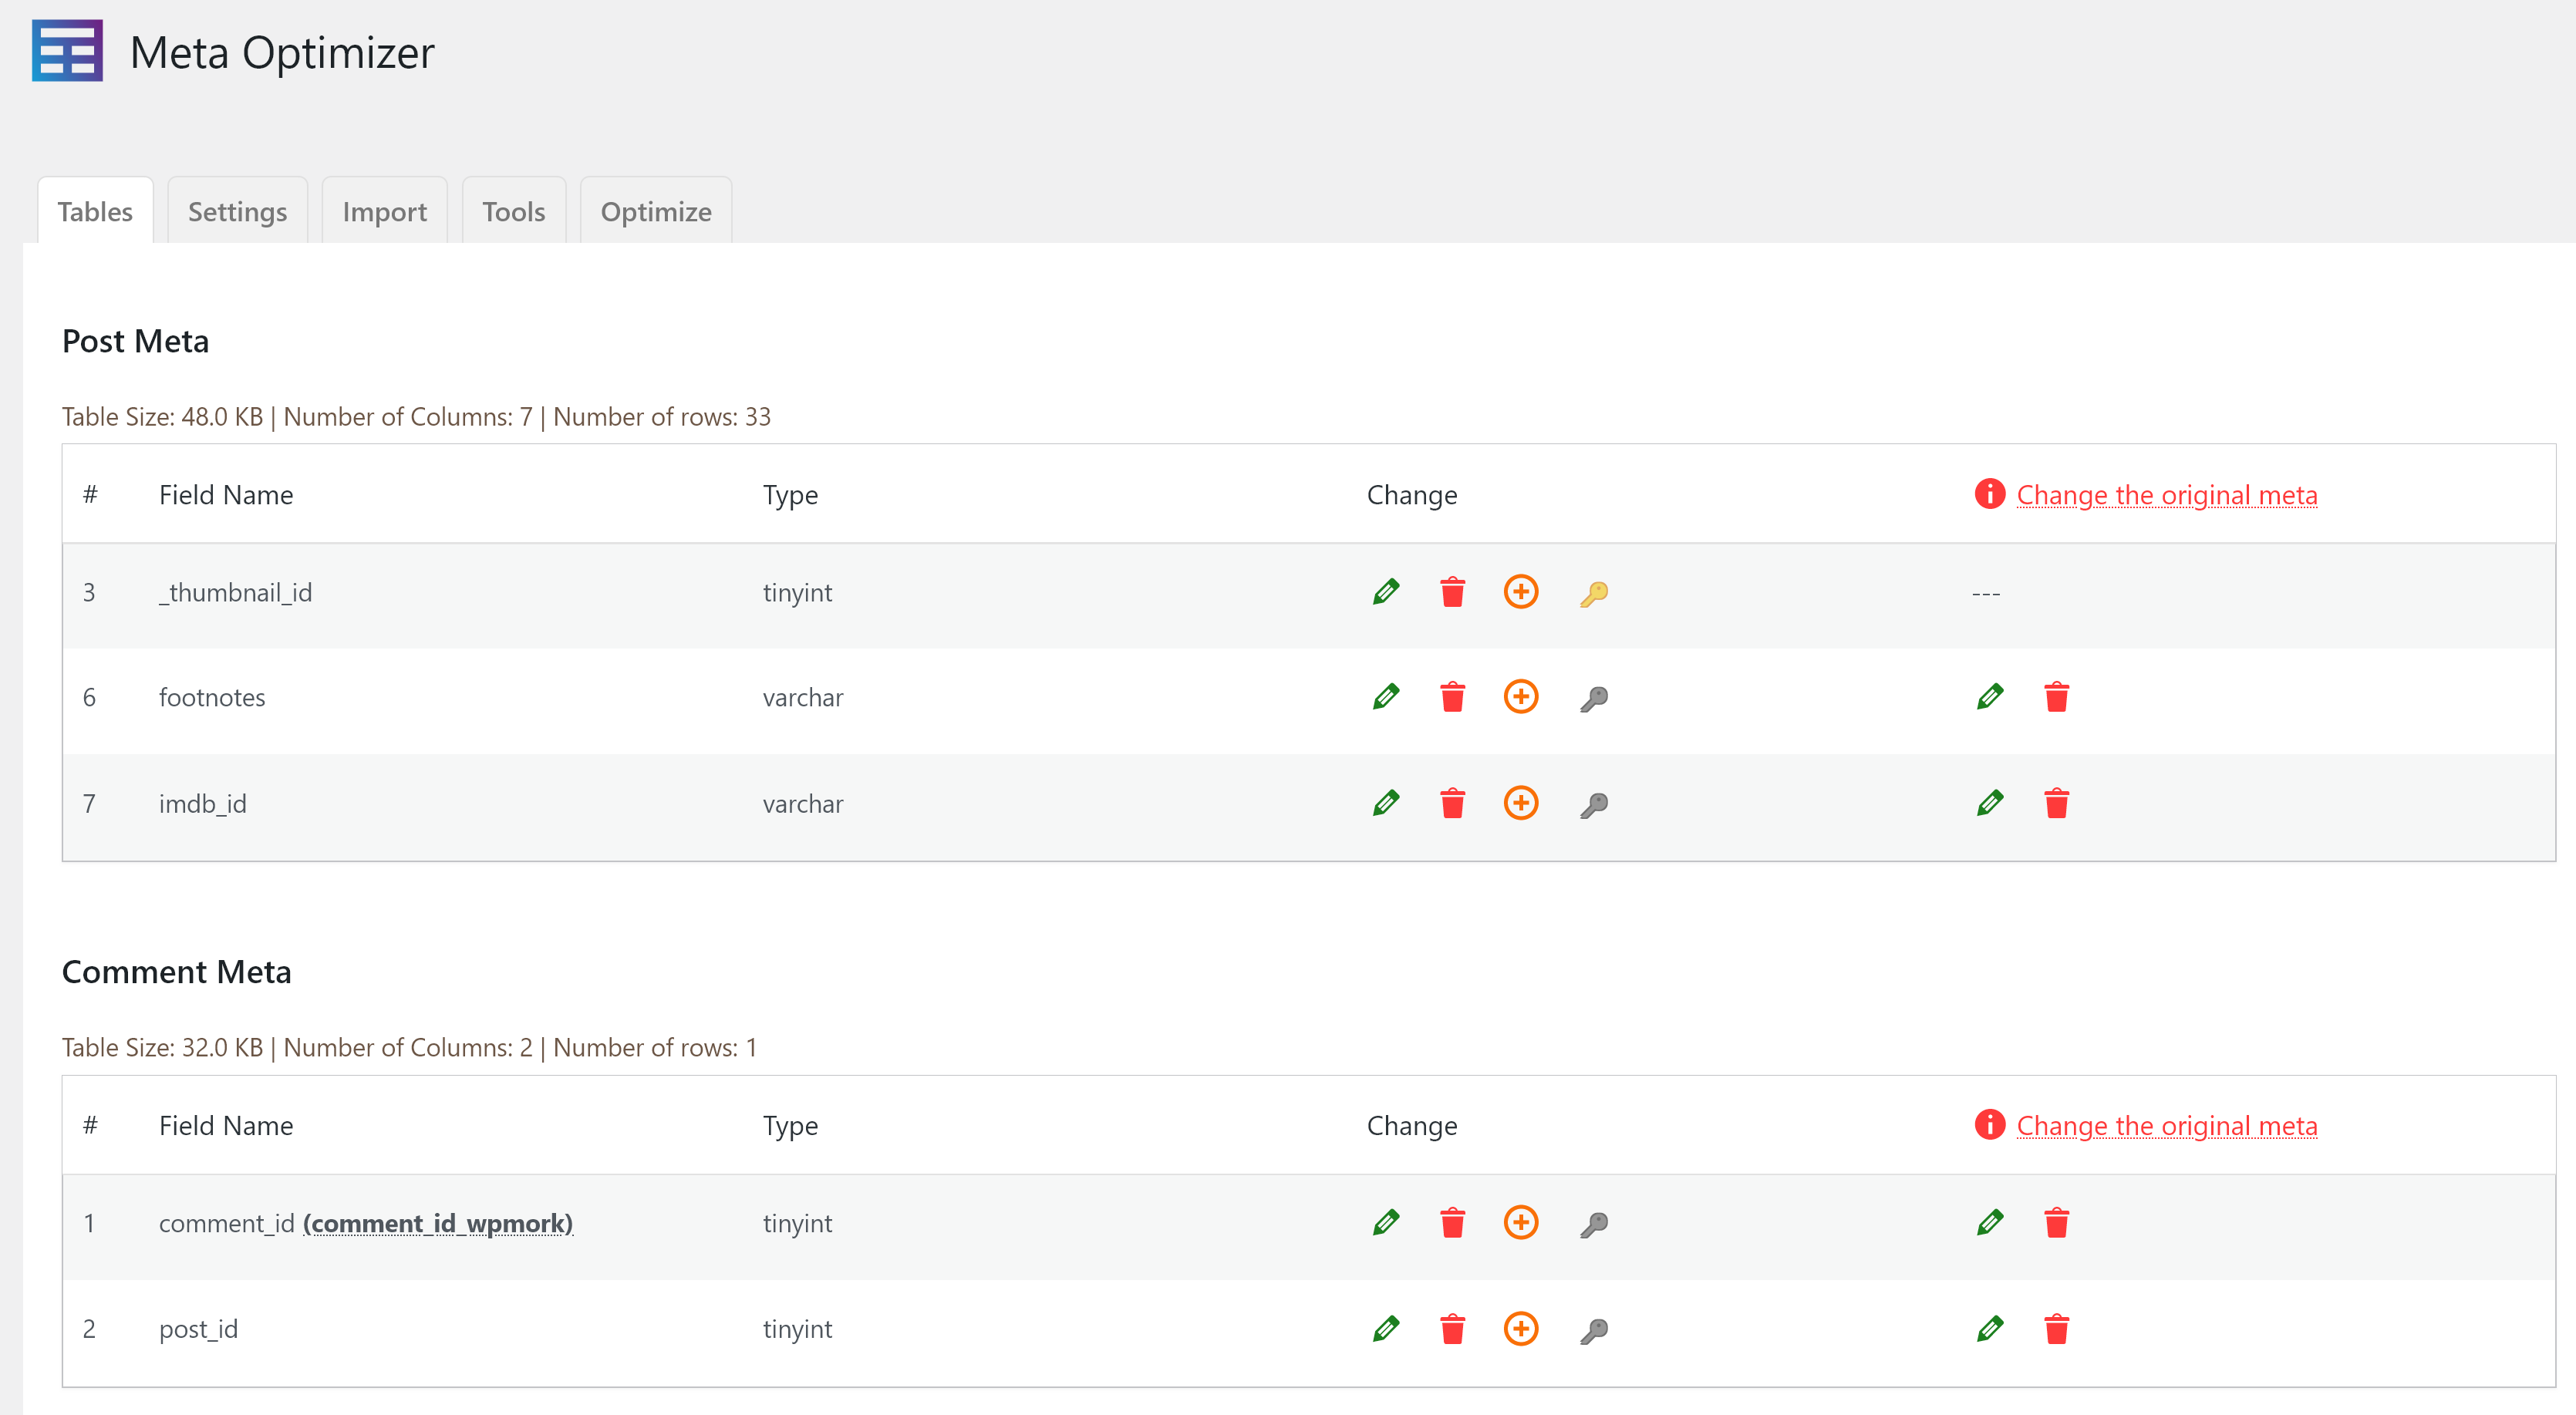Screen dimensions: 2576x1415
Task: Edit original meta for imdb_id
Action: pyautogui.click(x=1990, y=803)
